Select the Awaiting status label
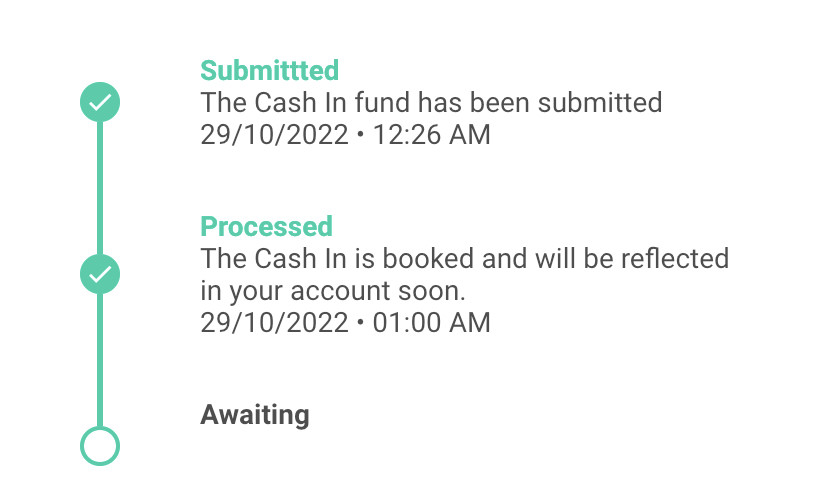This screenshot has height=496, width=828. point(255,415)
